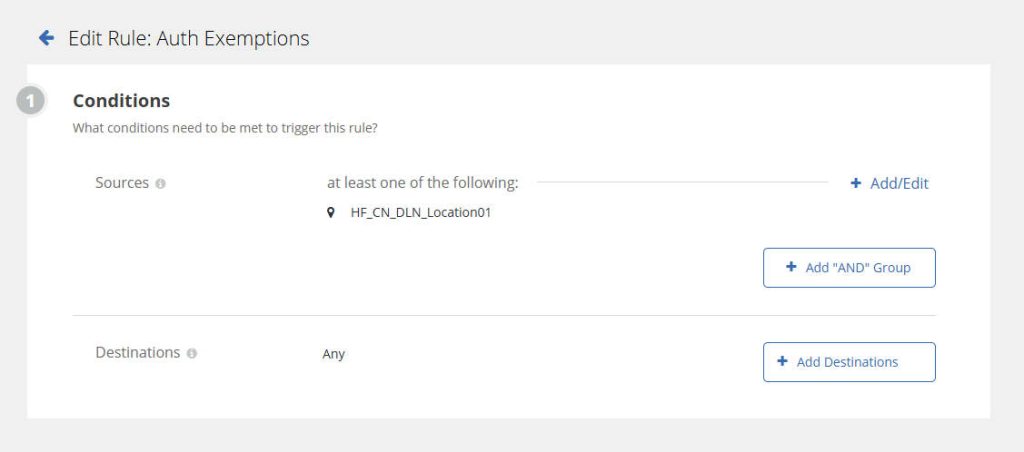Click "at least one of the following" text
The width and height of the screenshot is (1024, 452).
[423, 183]
